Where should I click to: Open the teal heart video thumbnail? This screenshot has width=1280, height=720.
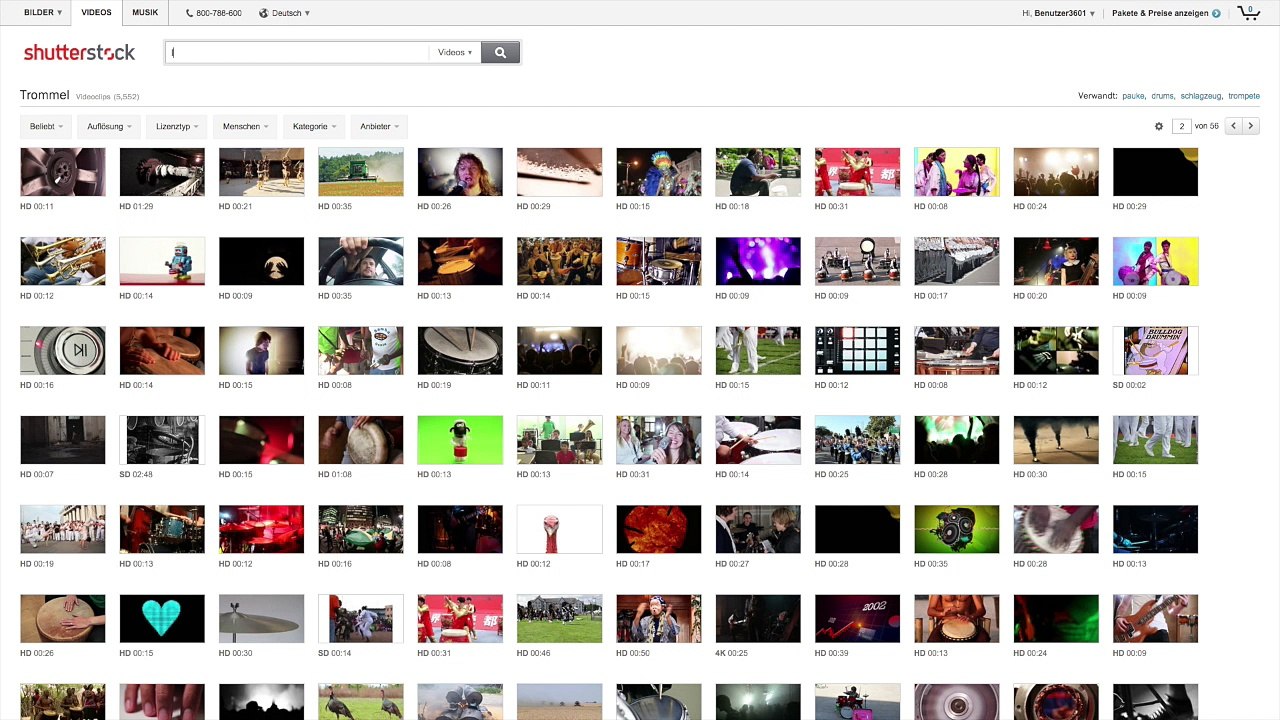(x=162, y=618)
